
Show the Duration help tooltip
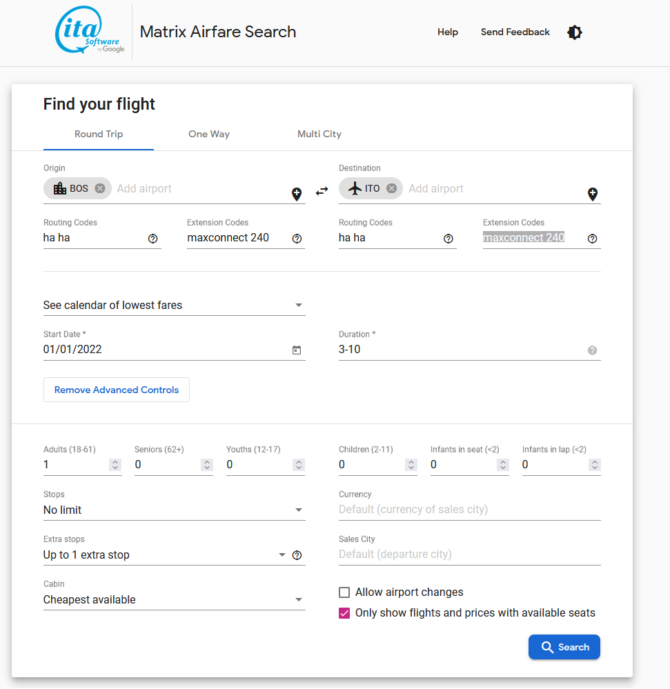pos(592,350)
